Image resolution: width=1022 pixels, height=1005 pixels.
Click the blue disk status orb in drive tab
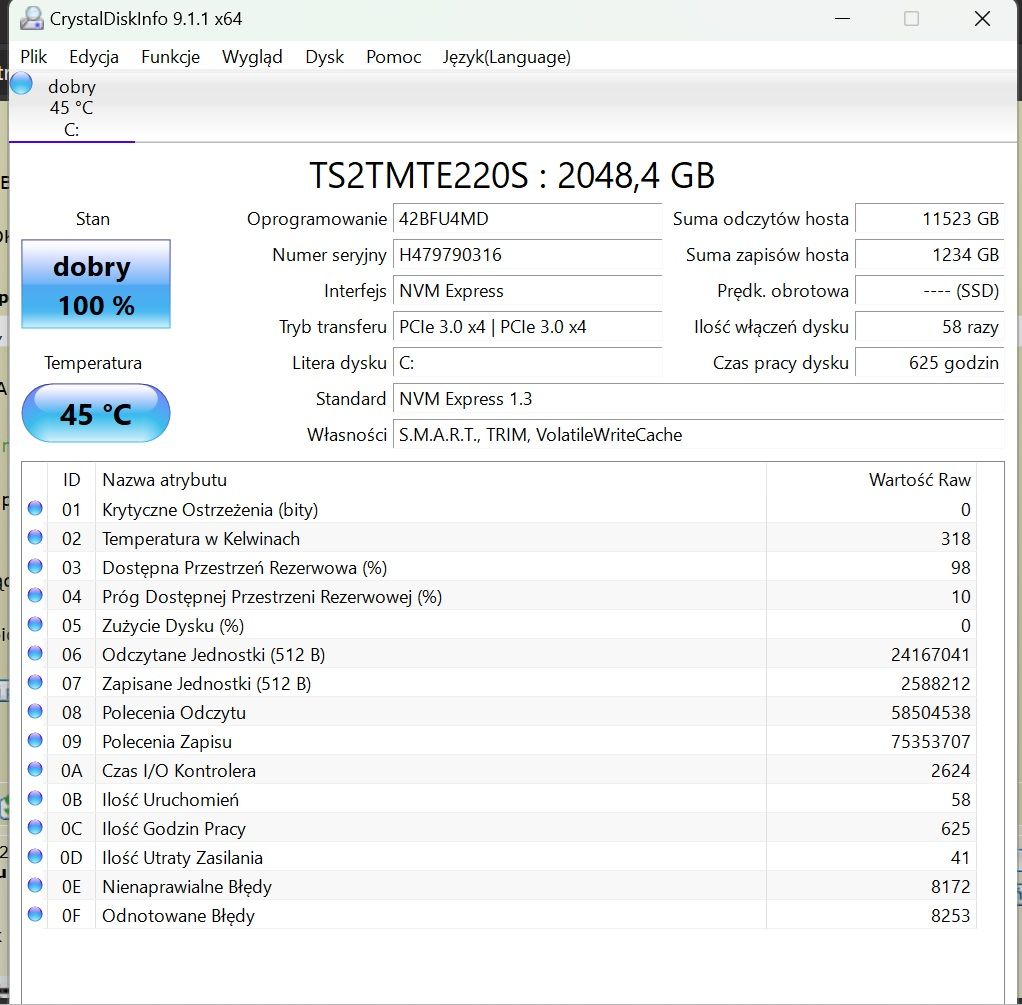[x=22, y=83]
